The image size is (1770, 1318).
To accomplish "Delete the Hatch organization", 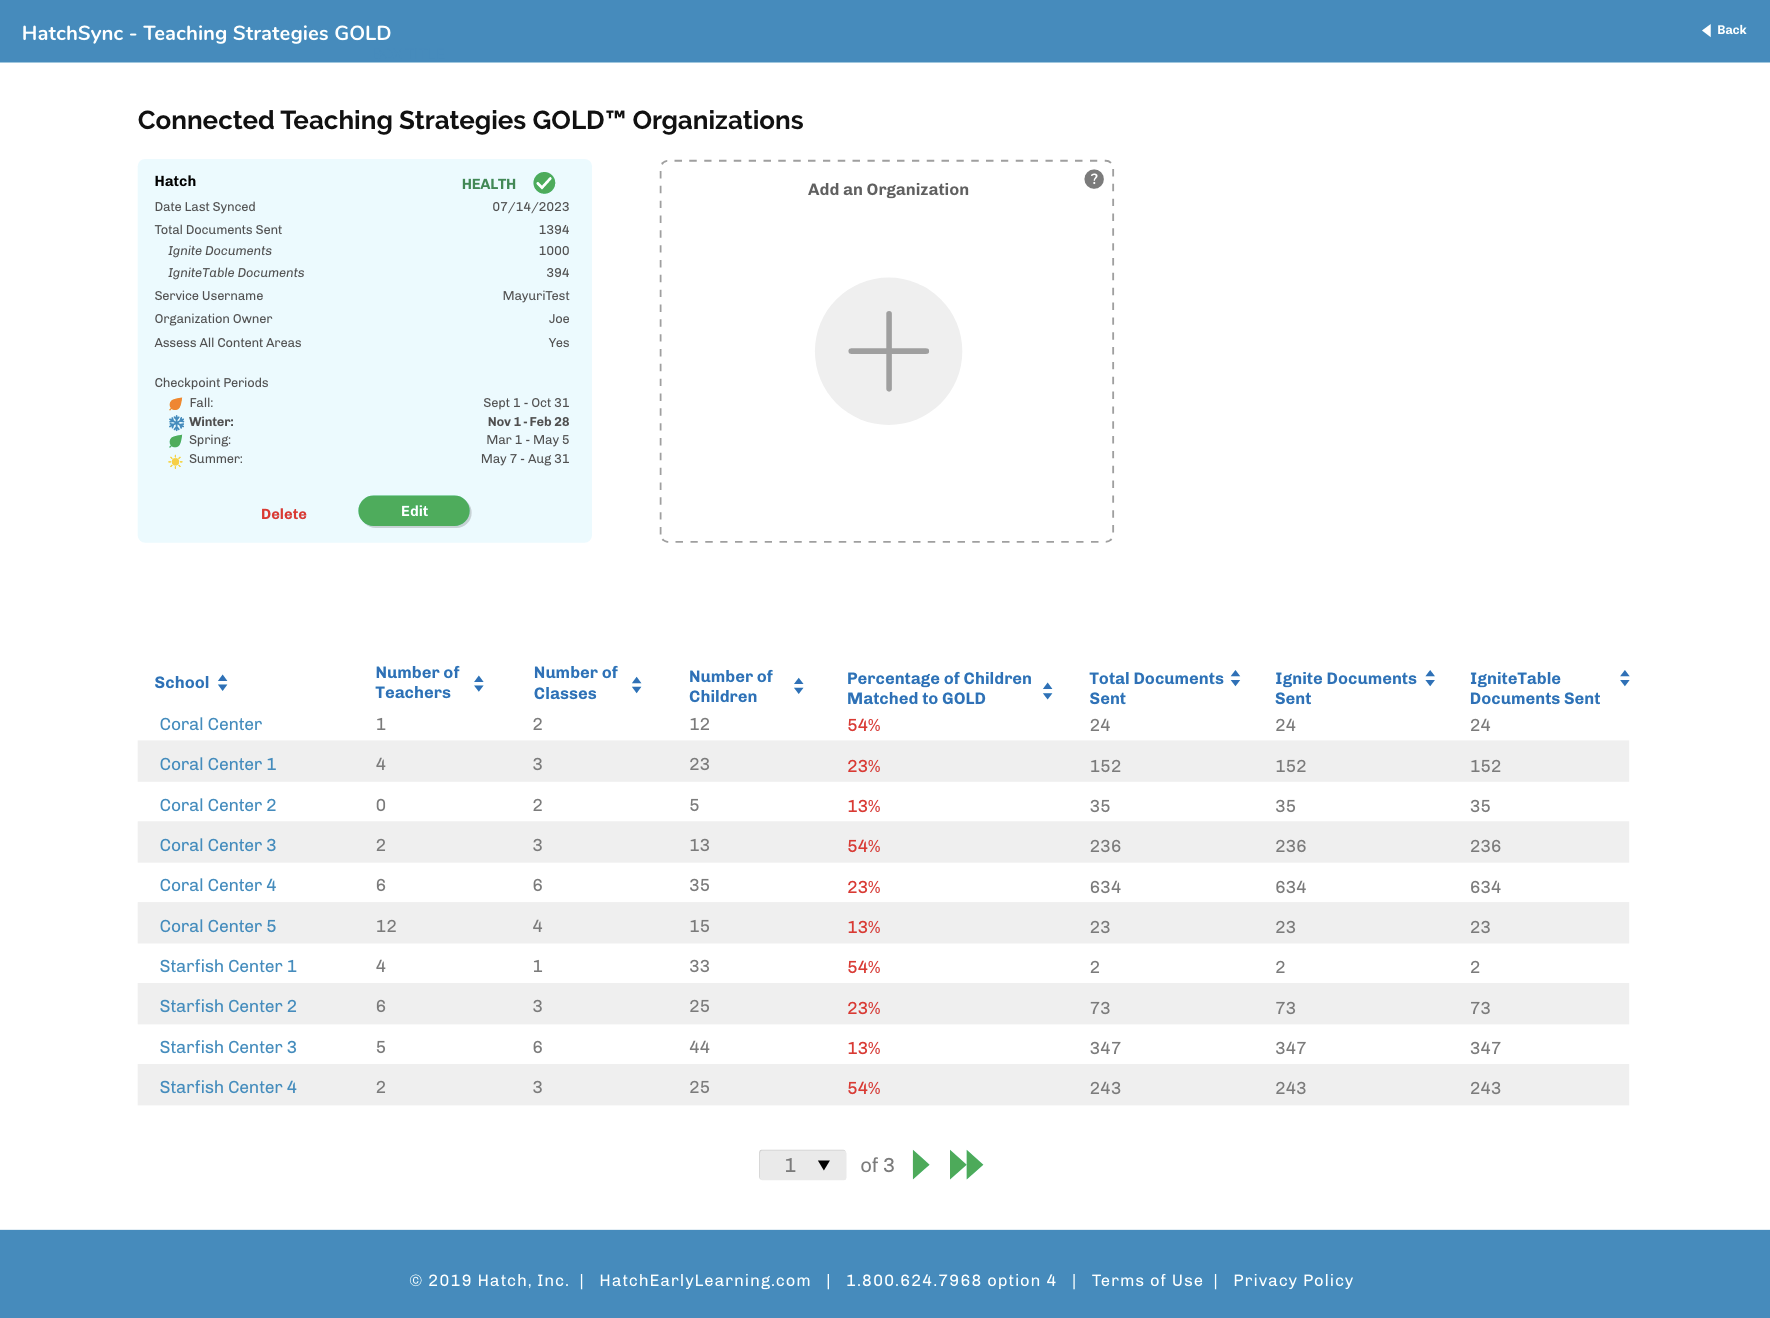I will tap(284, 514).
